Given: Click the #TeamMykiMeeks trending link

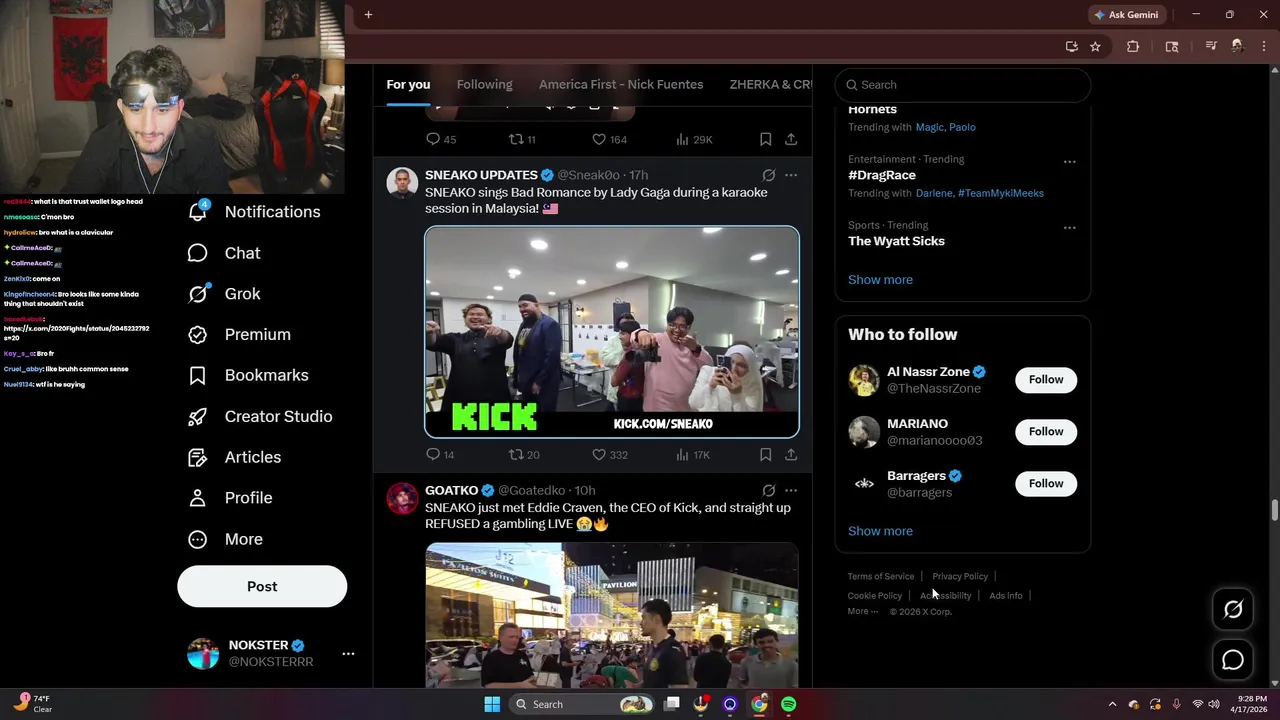Looking at the screenshot, I should pos(1001,193).
